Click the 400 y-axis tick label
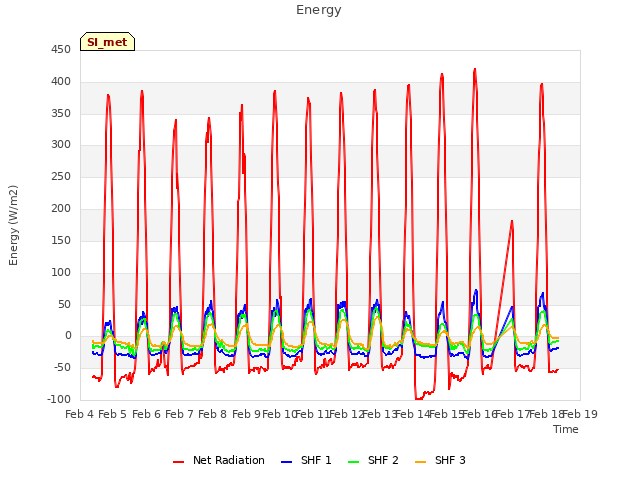 [61, 82]
